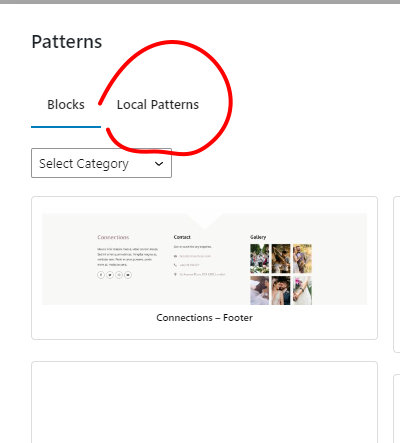Viewport: 400px width, 443px height.
Task: Click the Patterns page heading
Action: (x=67, y=42)
